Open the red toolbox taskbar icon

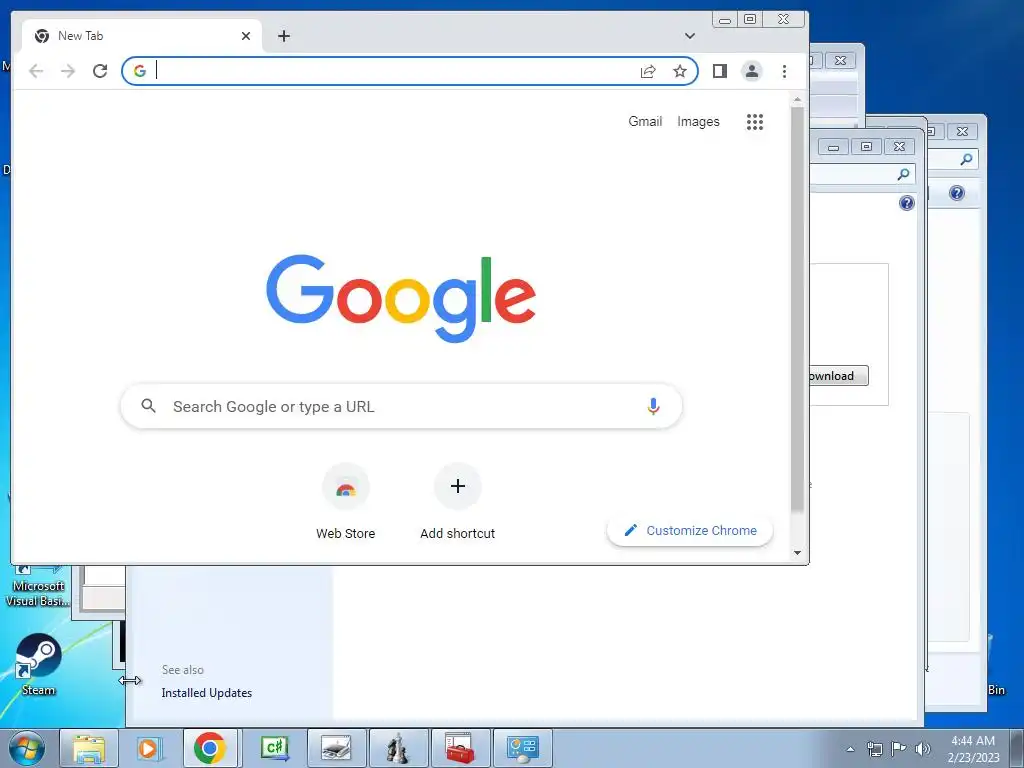(460, 748)
